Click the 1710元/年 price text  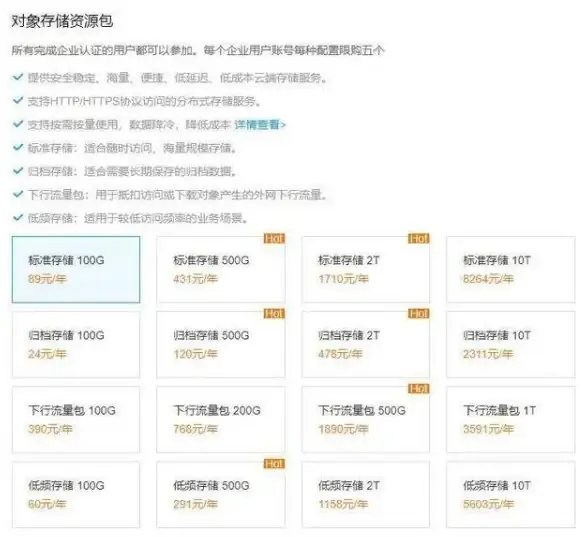click(x=344, y=279)
